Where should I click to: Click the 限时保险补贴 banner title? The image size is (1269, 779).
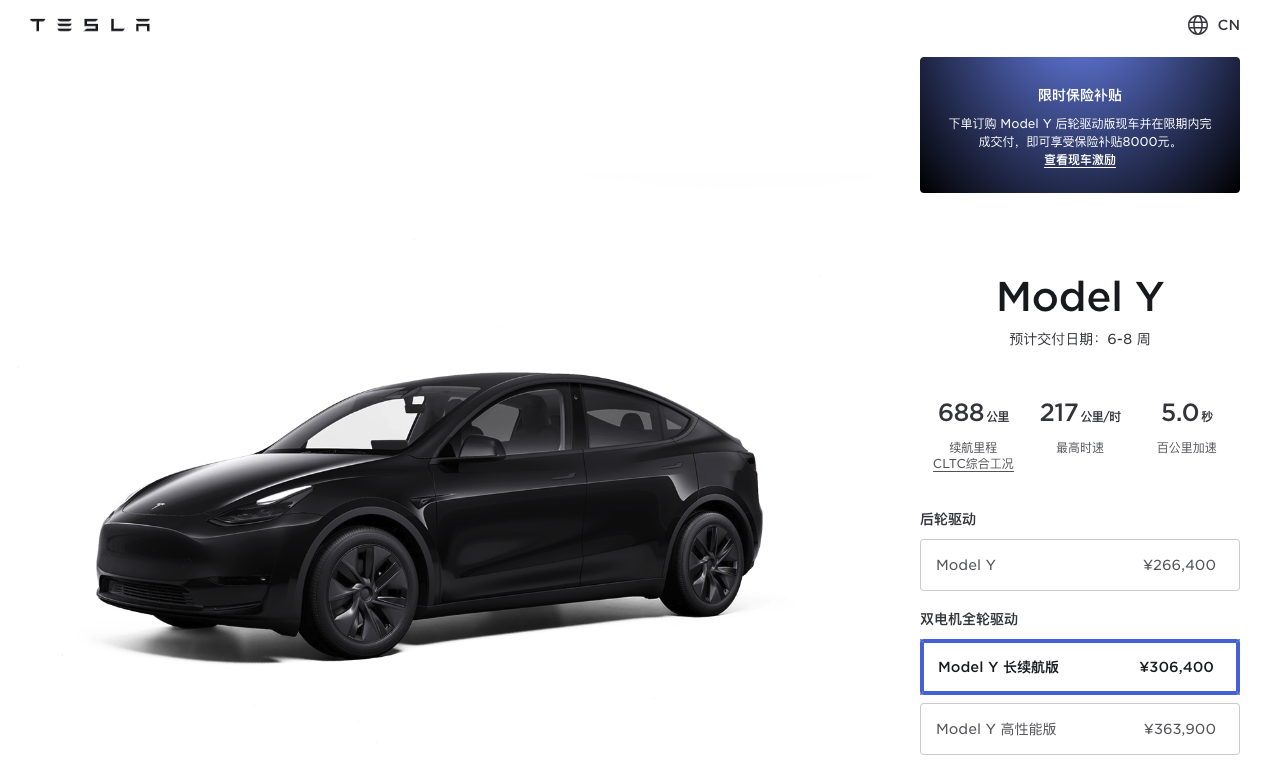point(1080,95)
